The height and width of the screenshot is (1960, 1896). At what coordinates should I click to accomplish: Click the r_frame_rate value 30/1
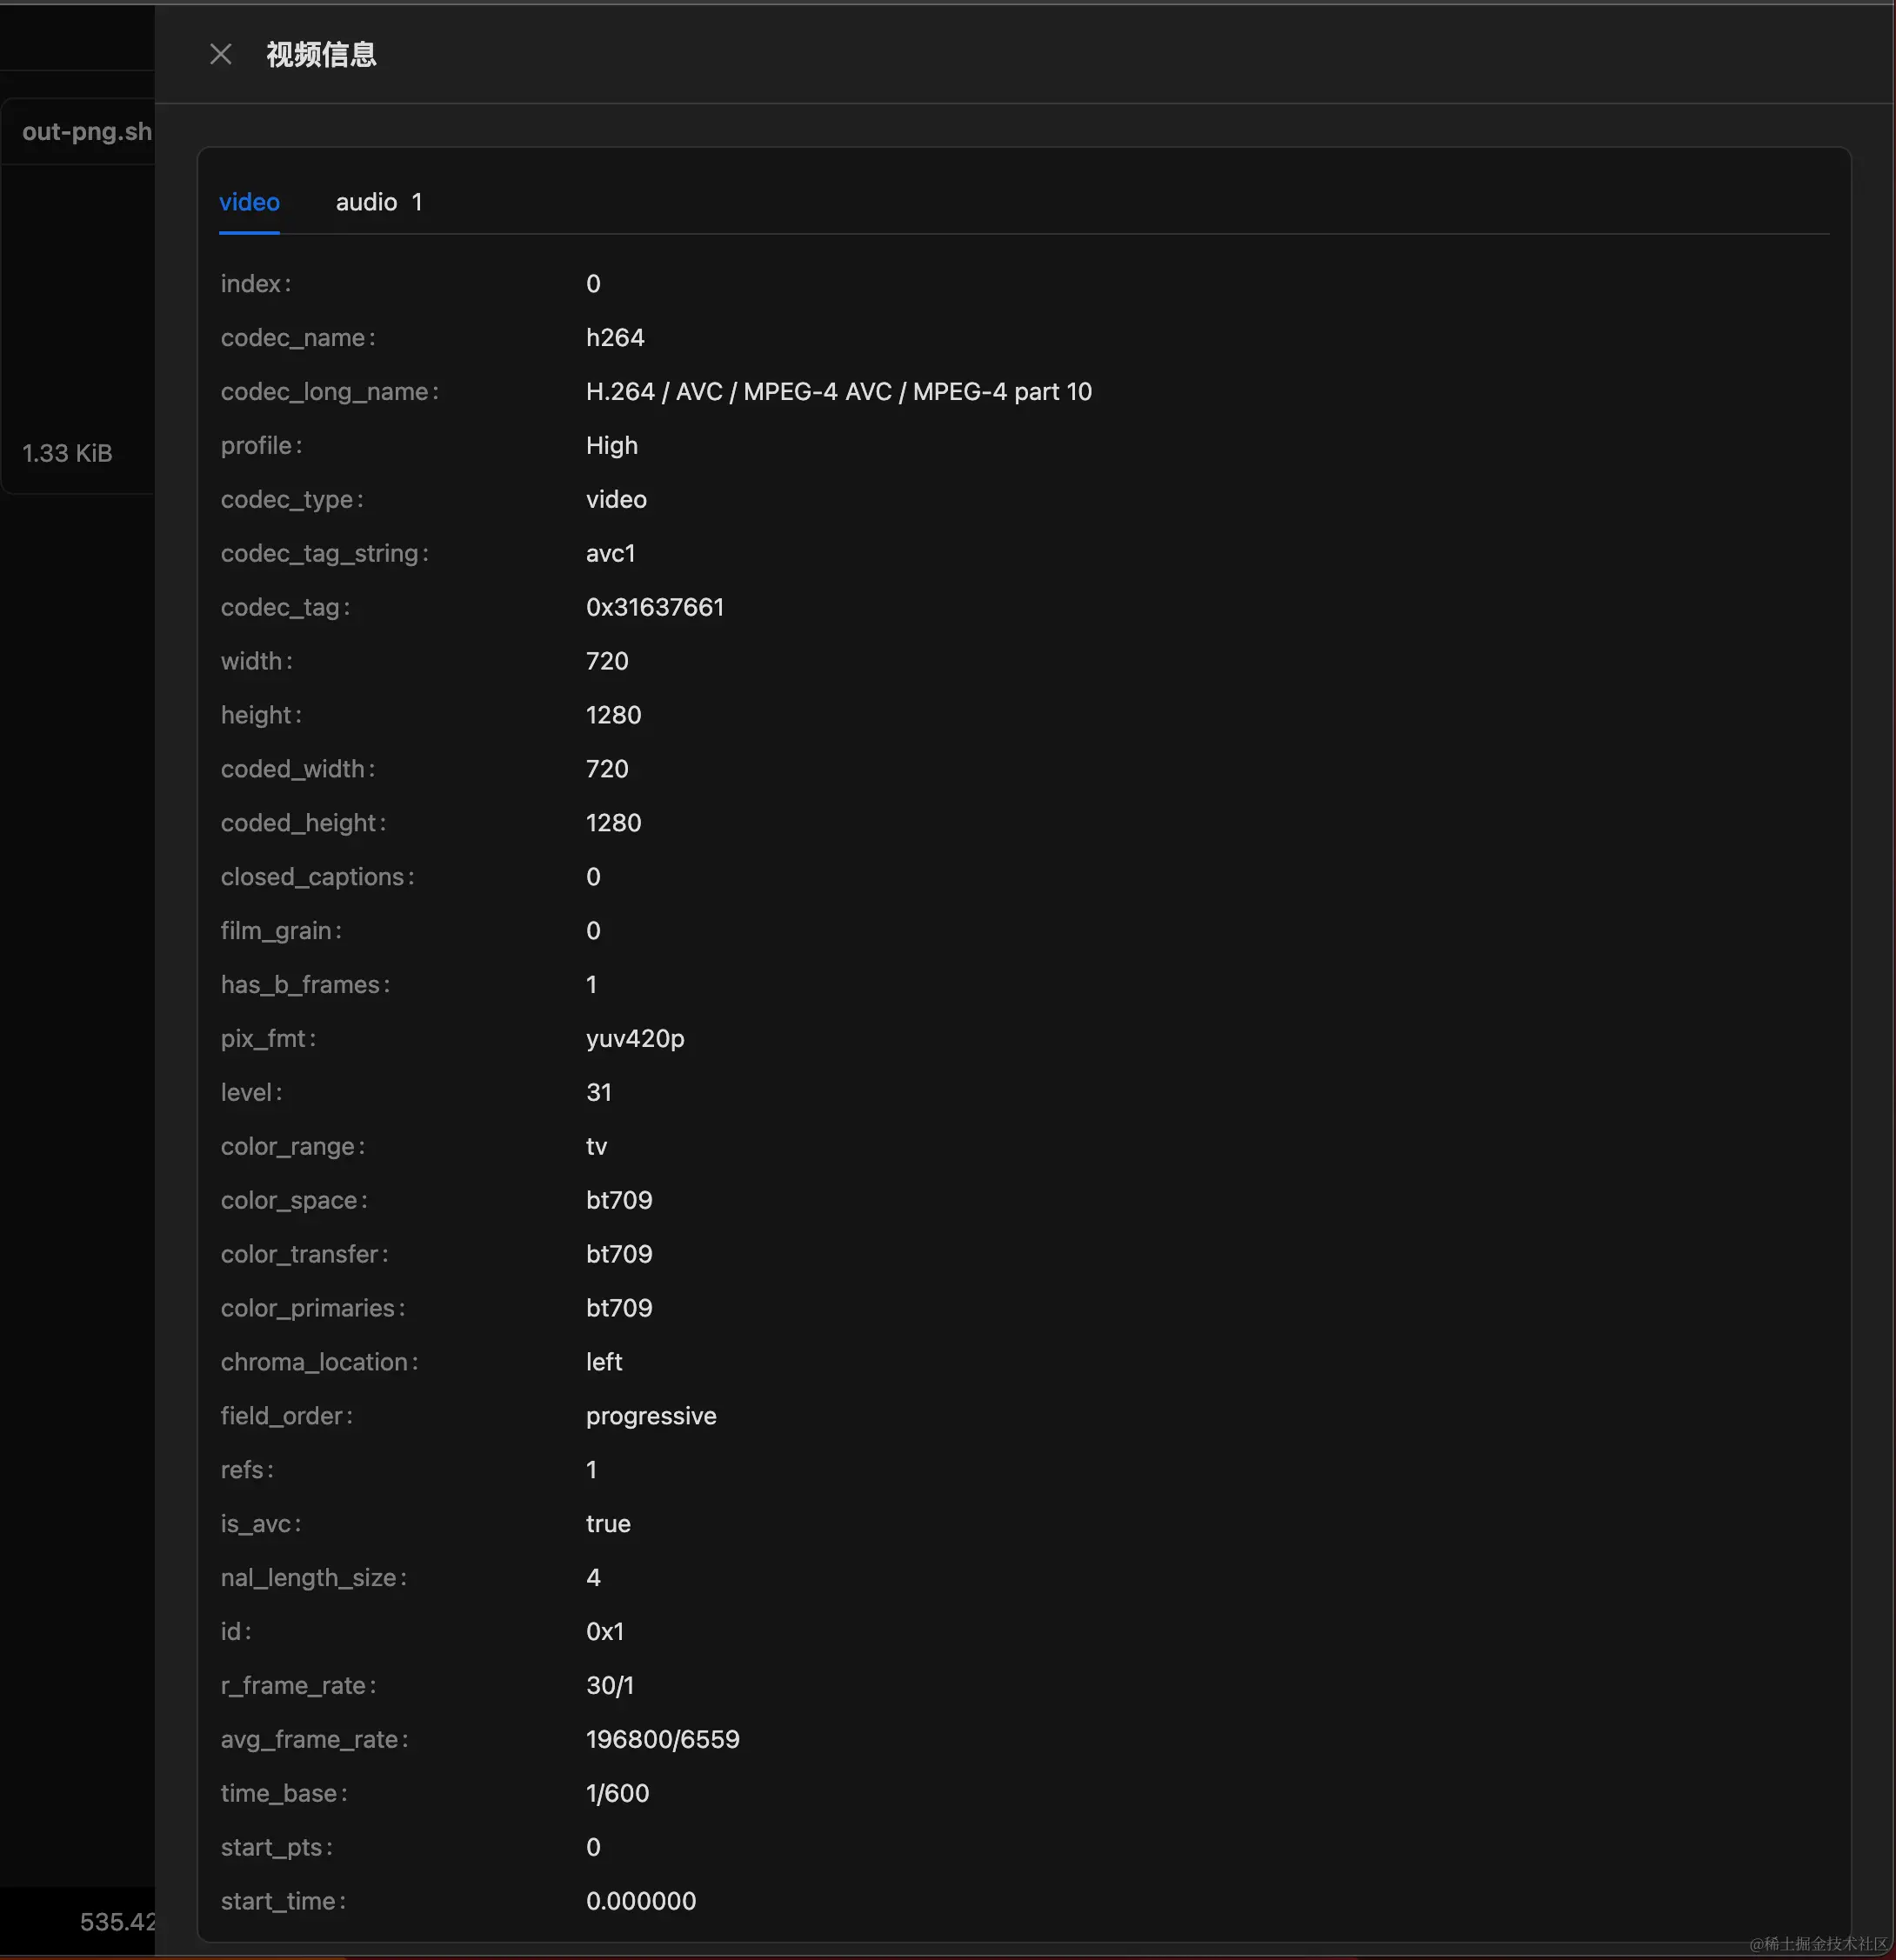[609, 1686]
